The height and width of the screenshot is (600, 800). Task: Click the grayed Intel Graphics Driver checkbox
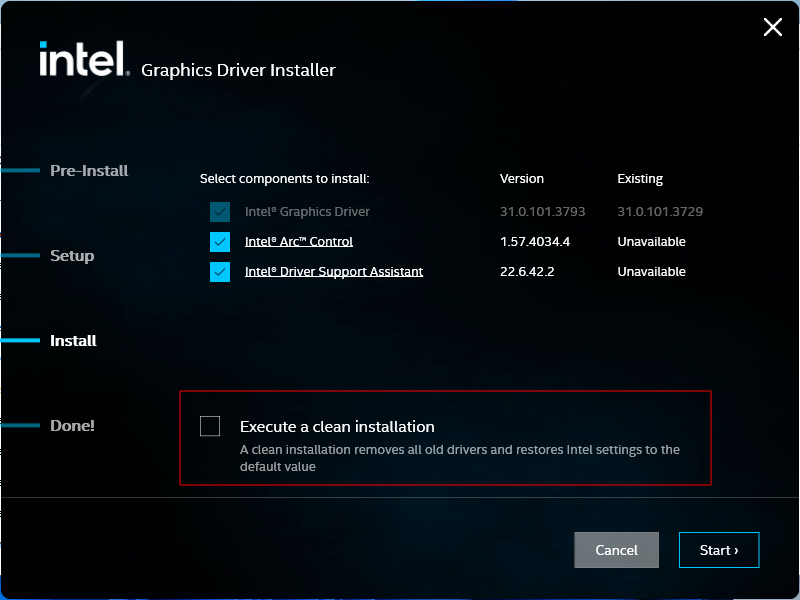click(220, 211)
